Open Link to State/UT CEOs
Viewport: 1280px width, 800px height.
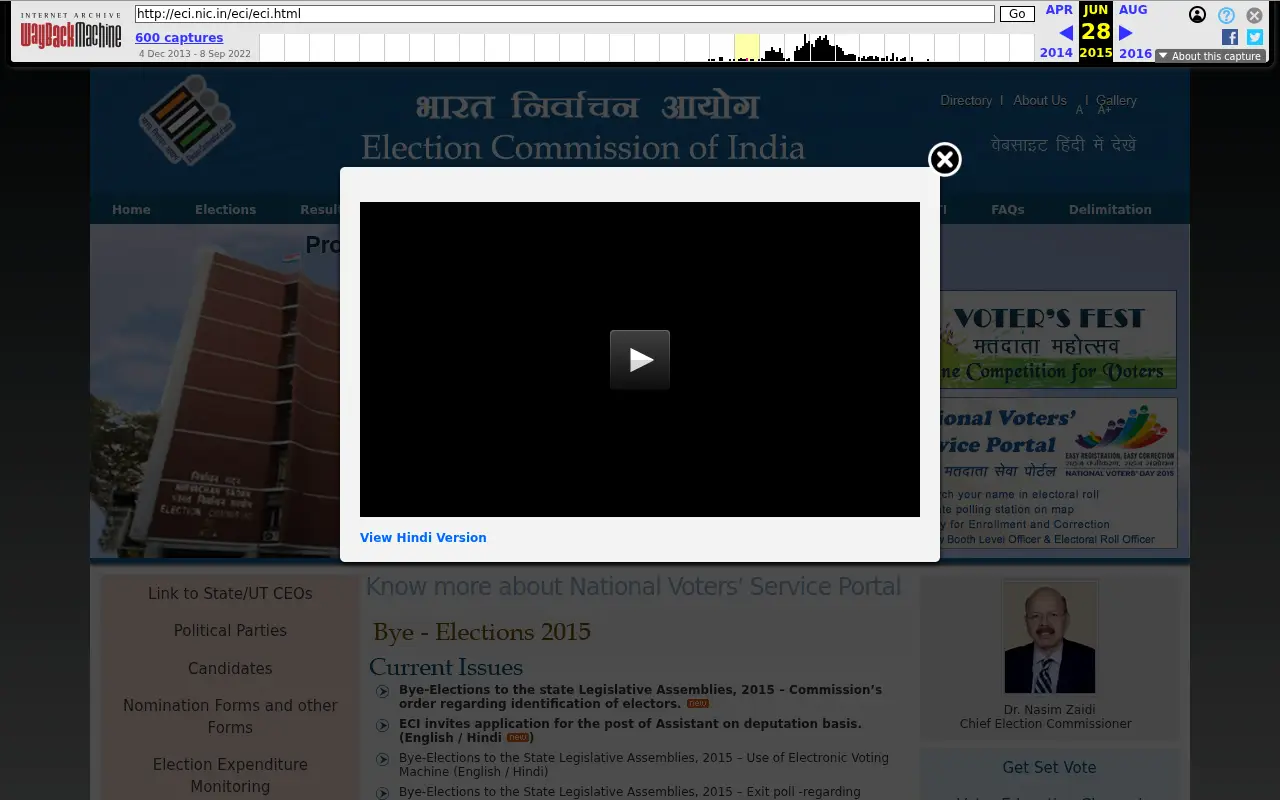click(230, 593)
